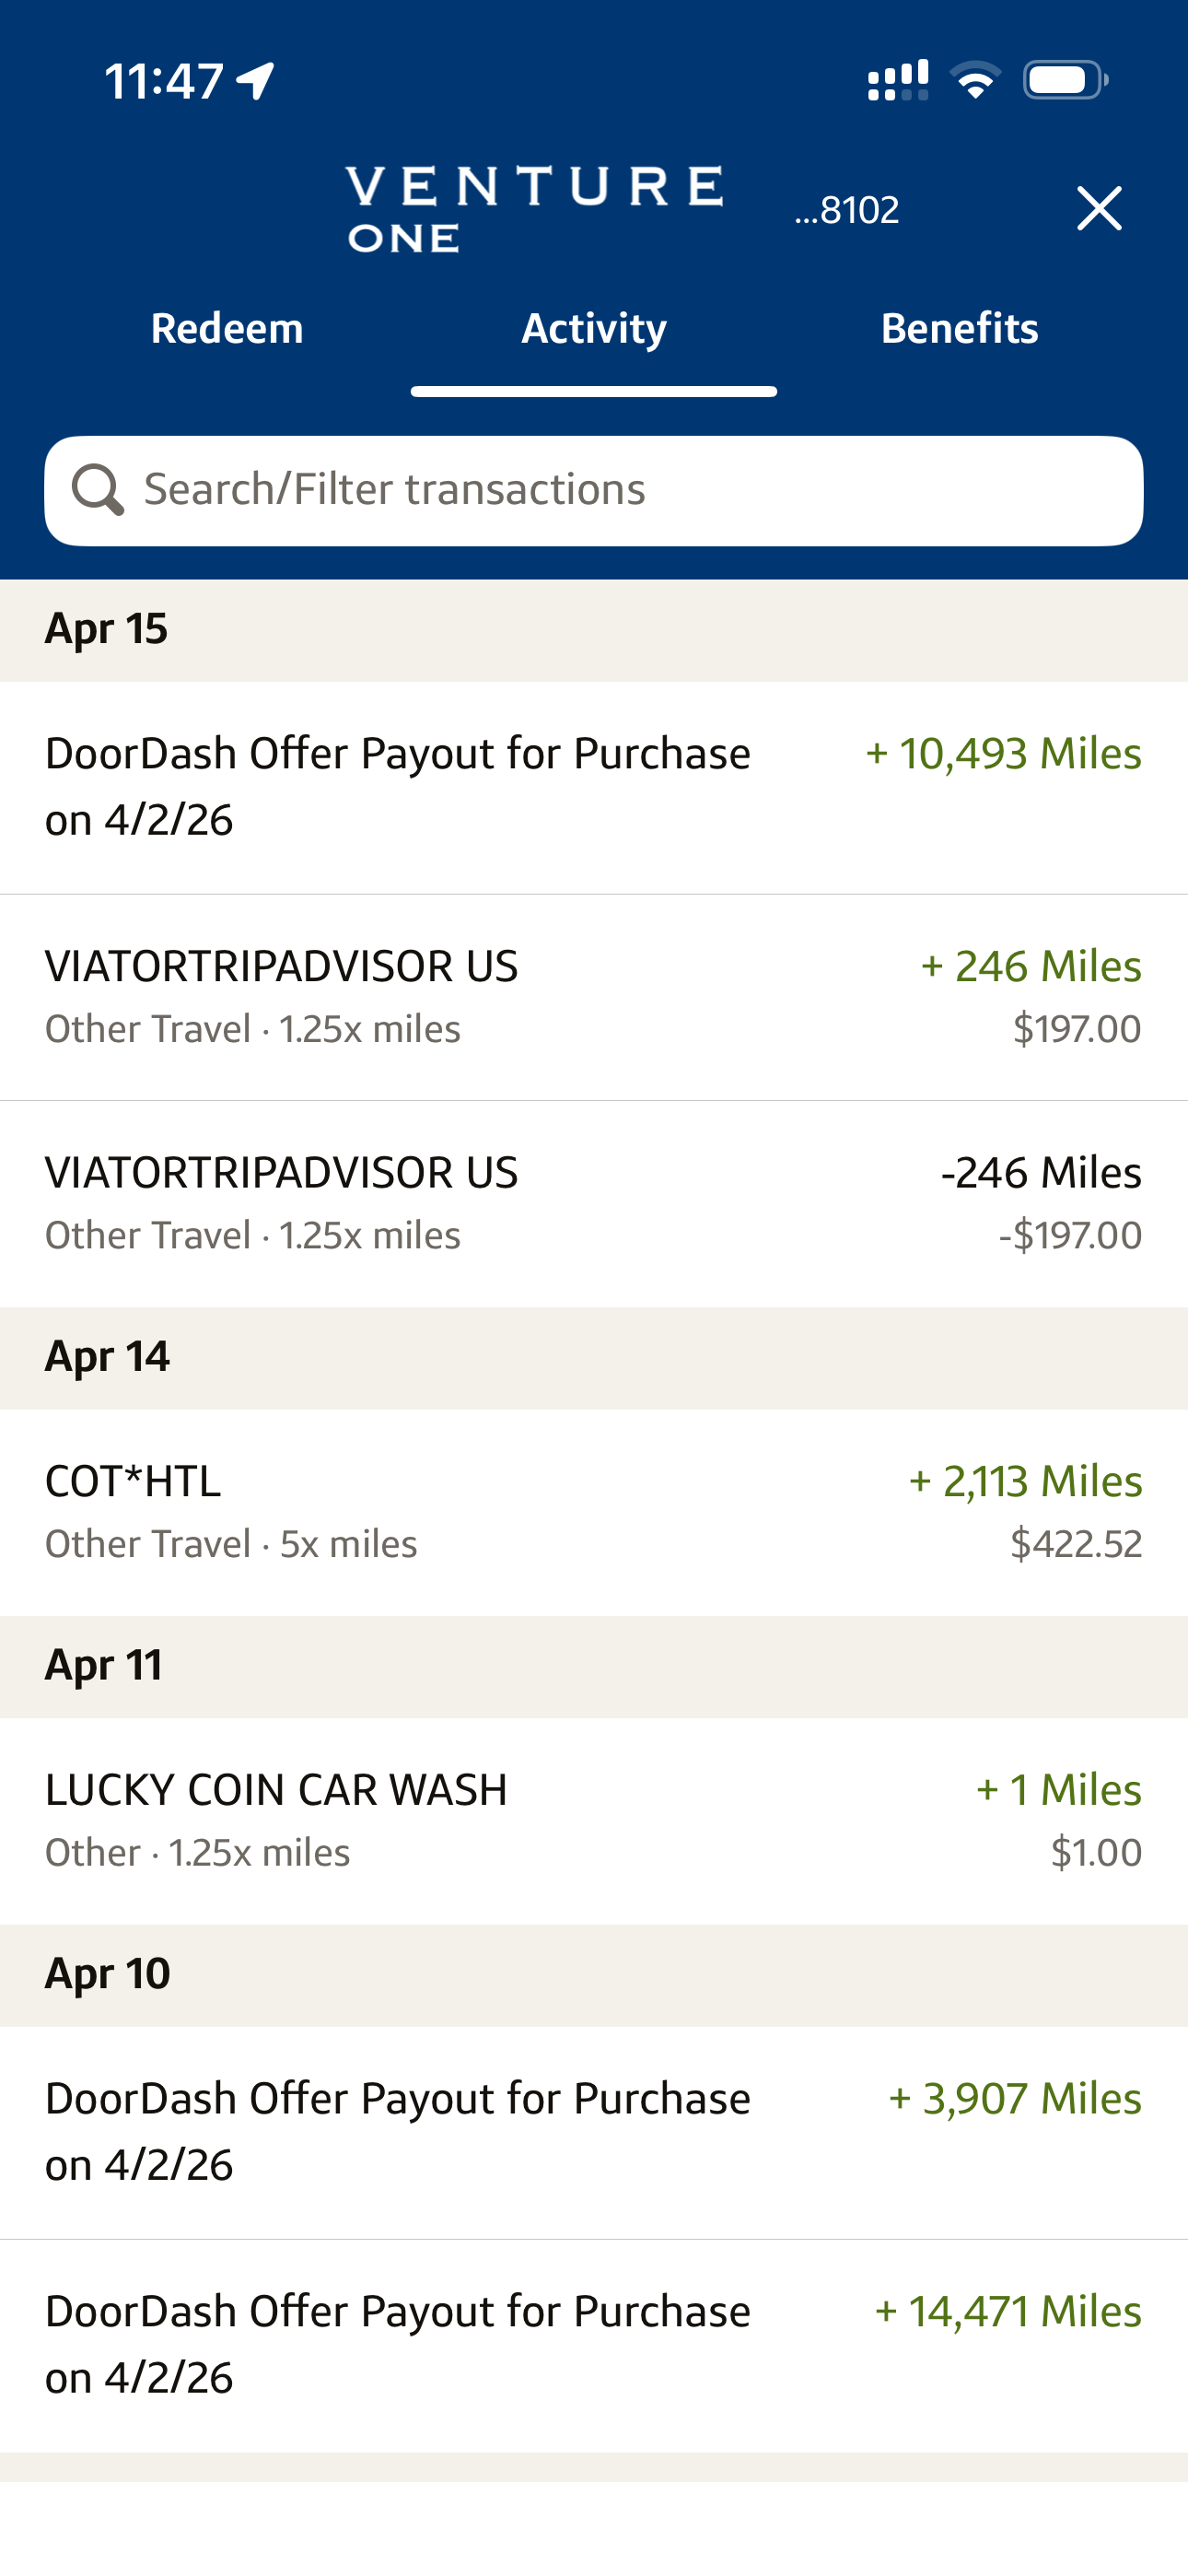This screenshot has width=1188, height=2576.
Task: Tap the cellular signal bars icon
Action: click(897, 80)
